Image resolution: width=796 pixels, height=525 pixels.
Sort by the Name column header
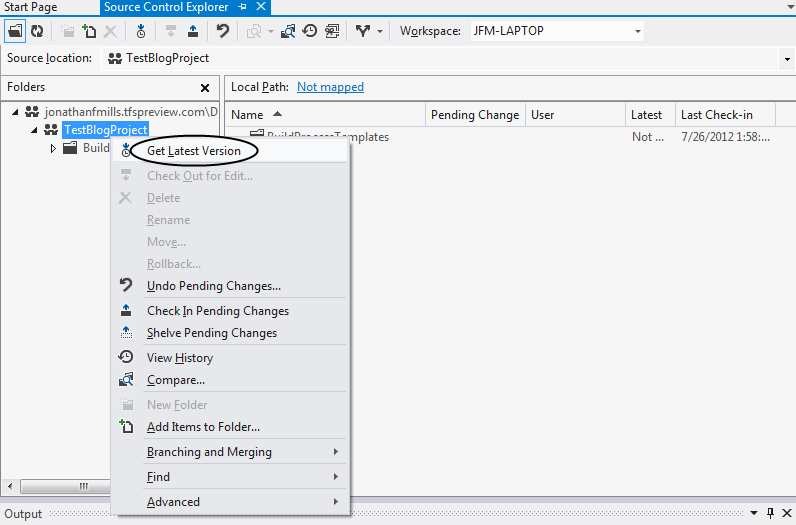325,115
